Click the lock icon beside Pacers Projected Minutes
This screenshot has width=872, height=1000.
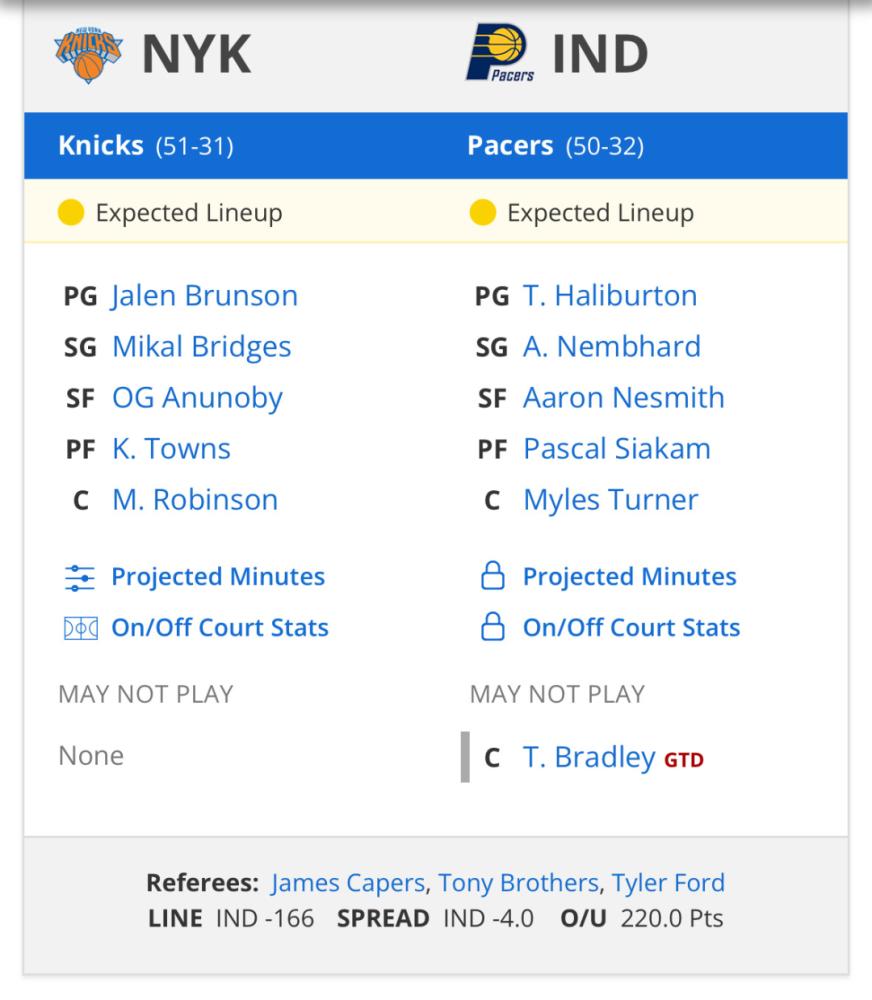[492, 575]
